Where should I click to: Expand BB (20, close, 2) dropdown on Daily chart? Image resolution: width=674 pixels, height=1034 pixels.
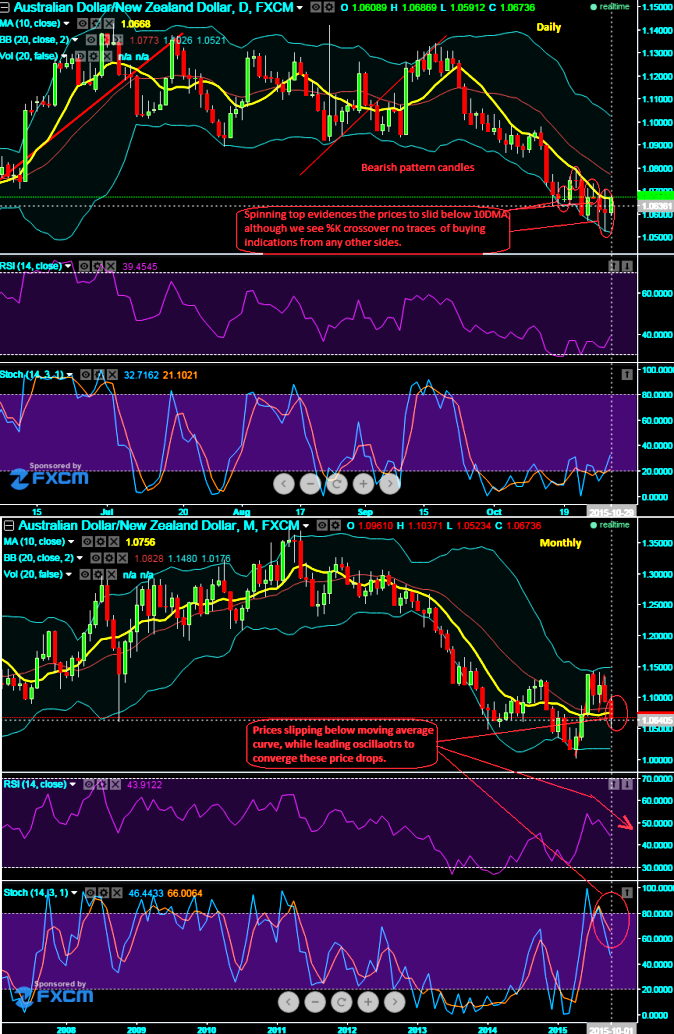coord(75,40)
